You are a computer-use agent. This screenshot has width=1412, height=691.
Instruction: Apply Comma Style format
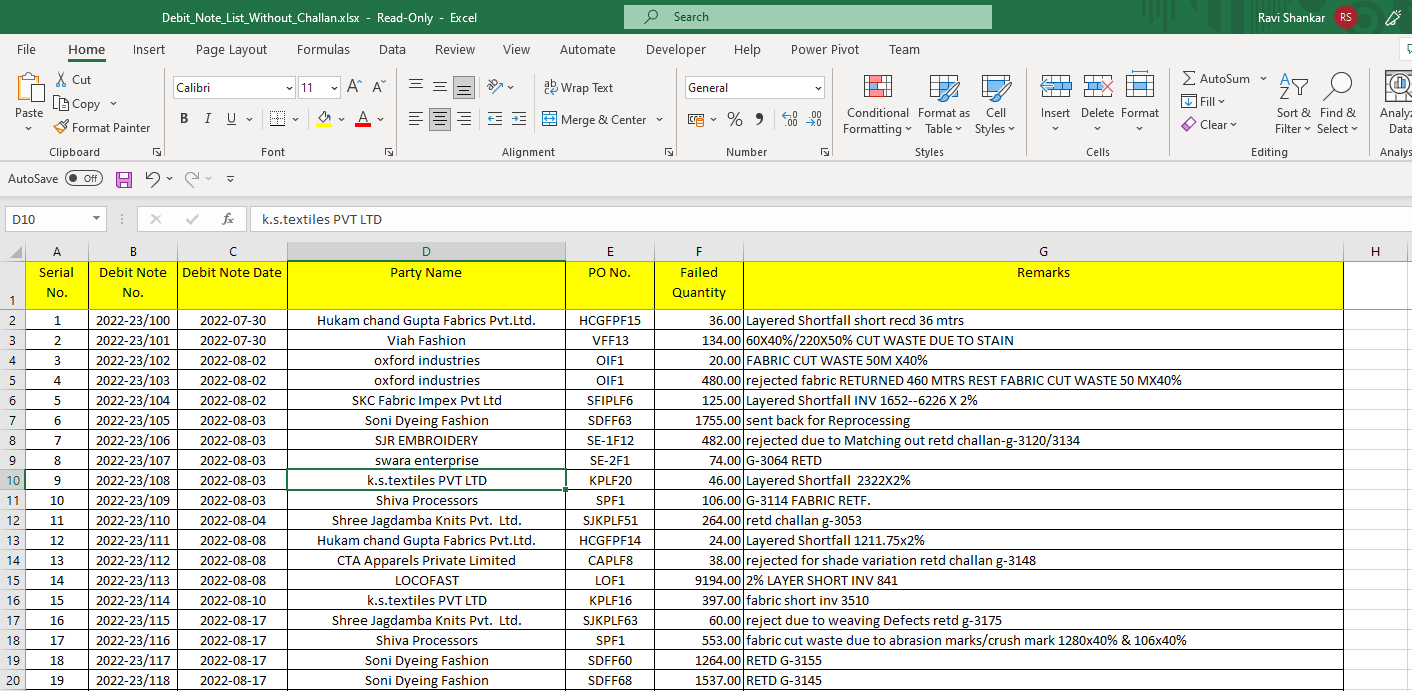pos(759,119)
